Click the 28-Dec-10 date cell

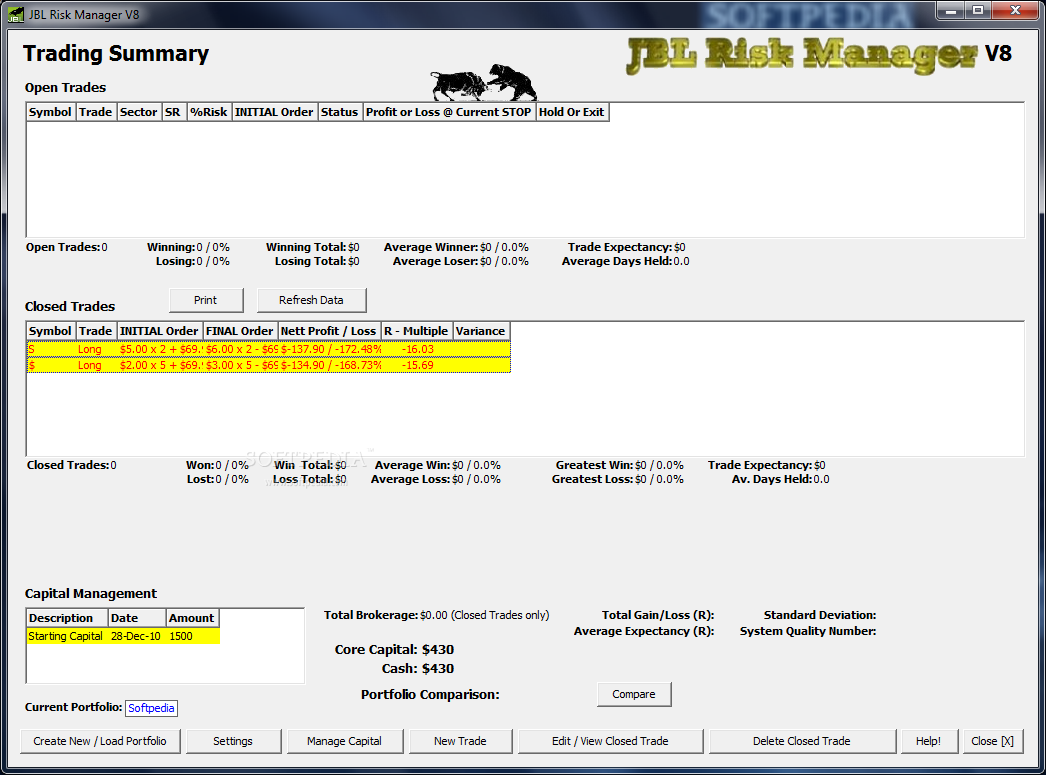[x=136, y=636]
